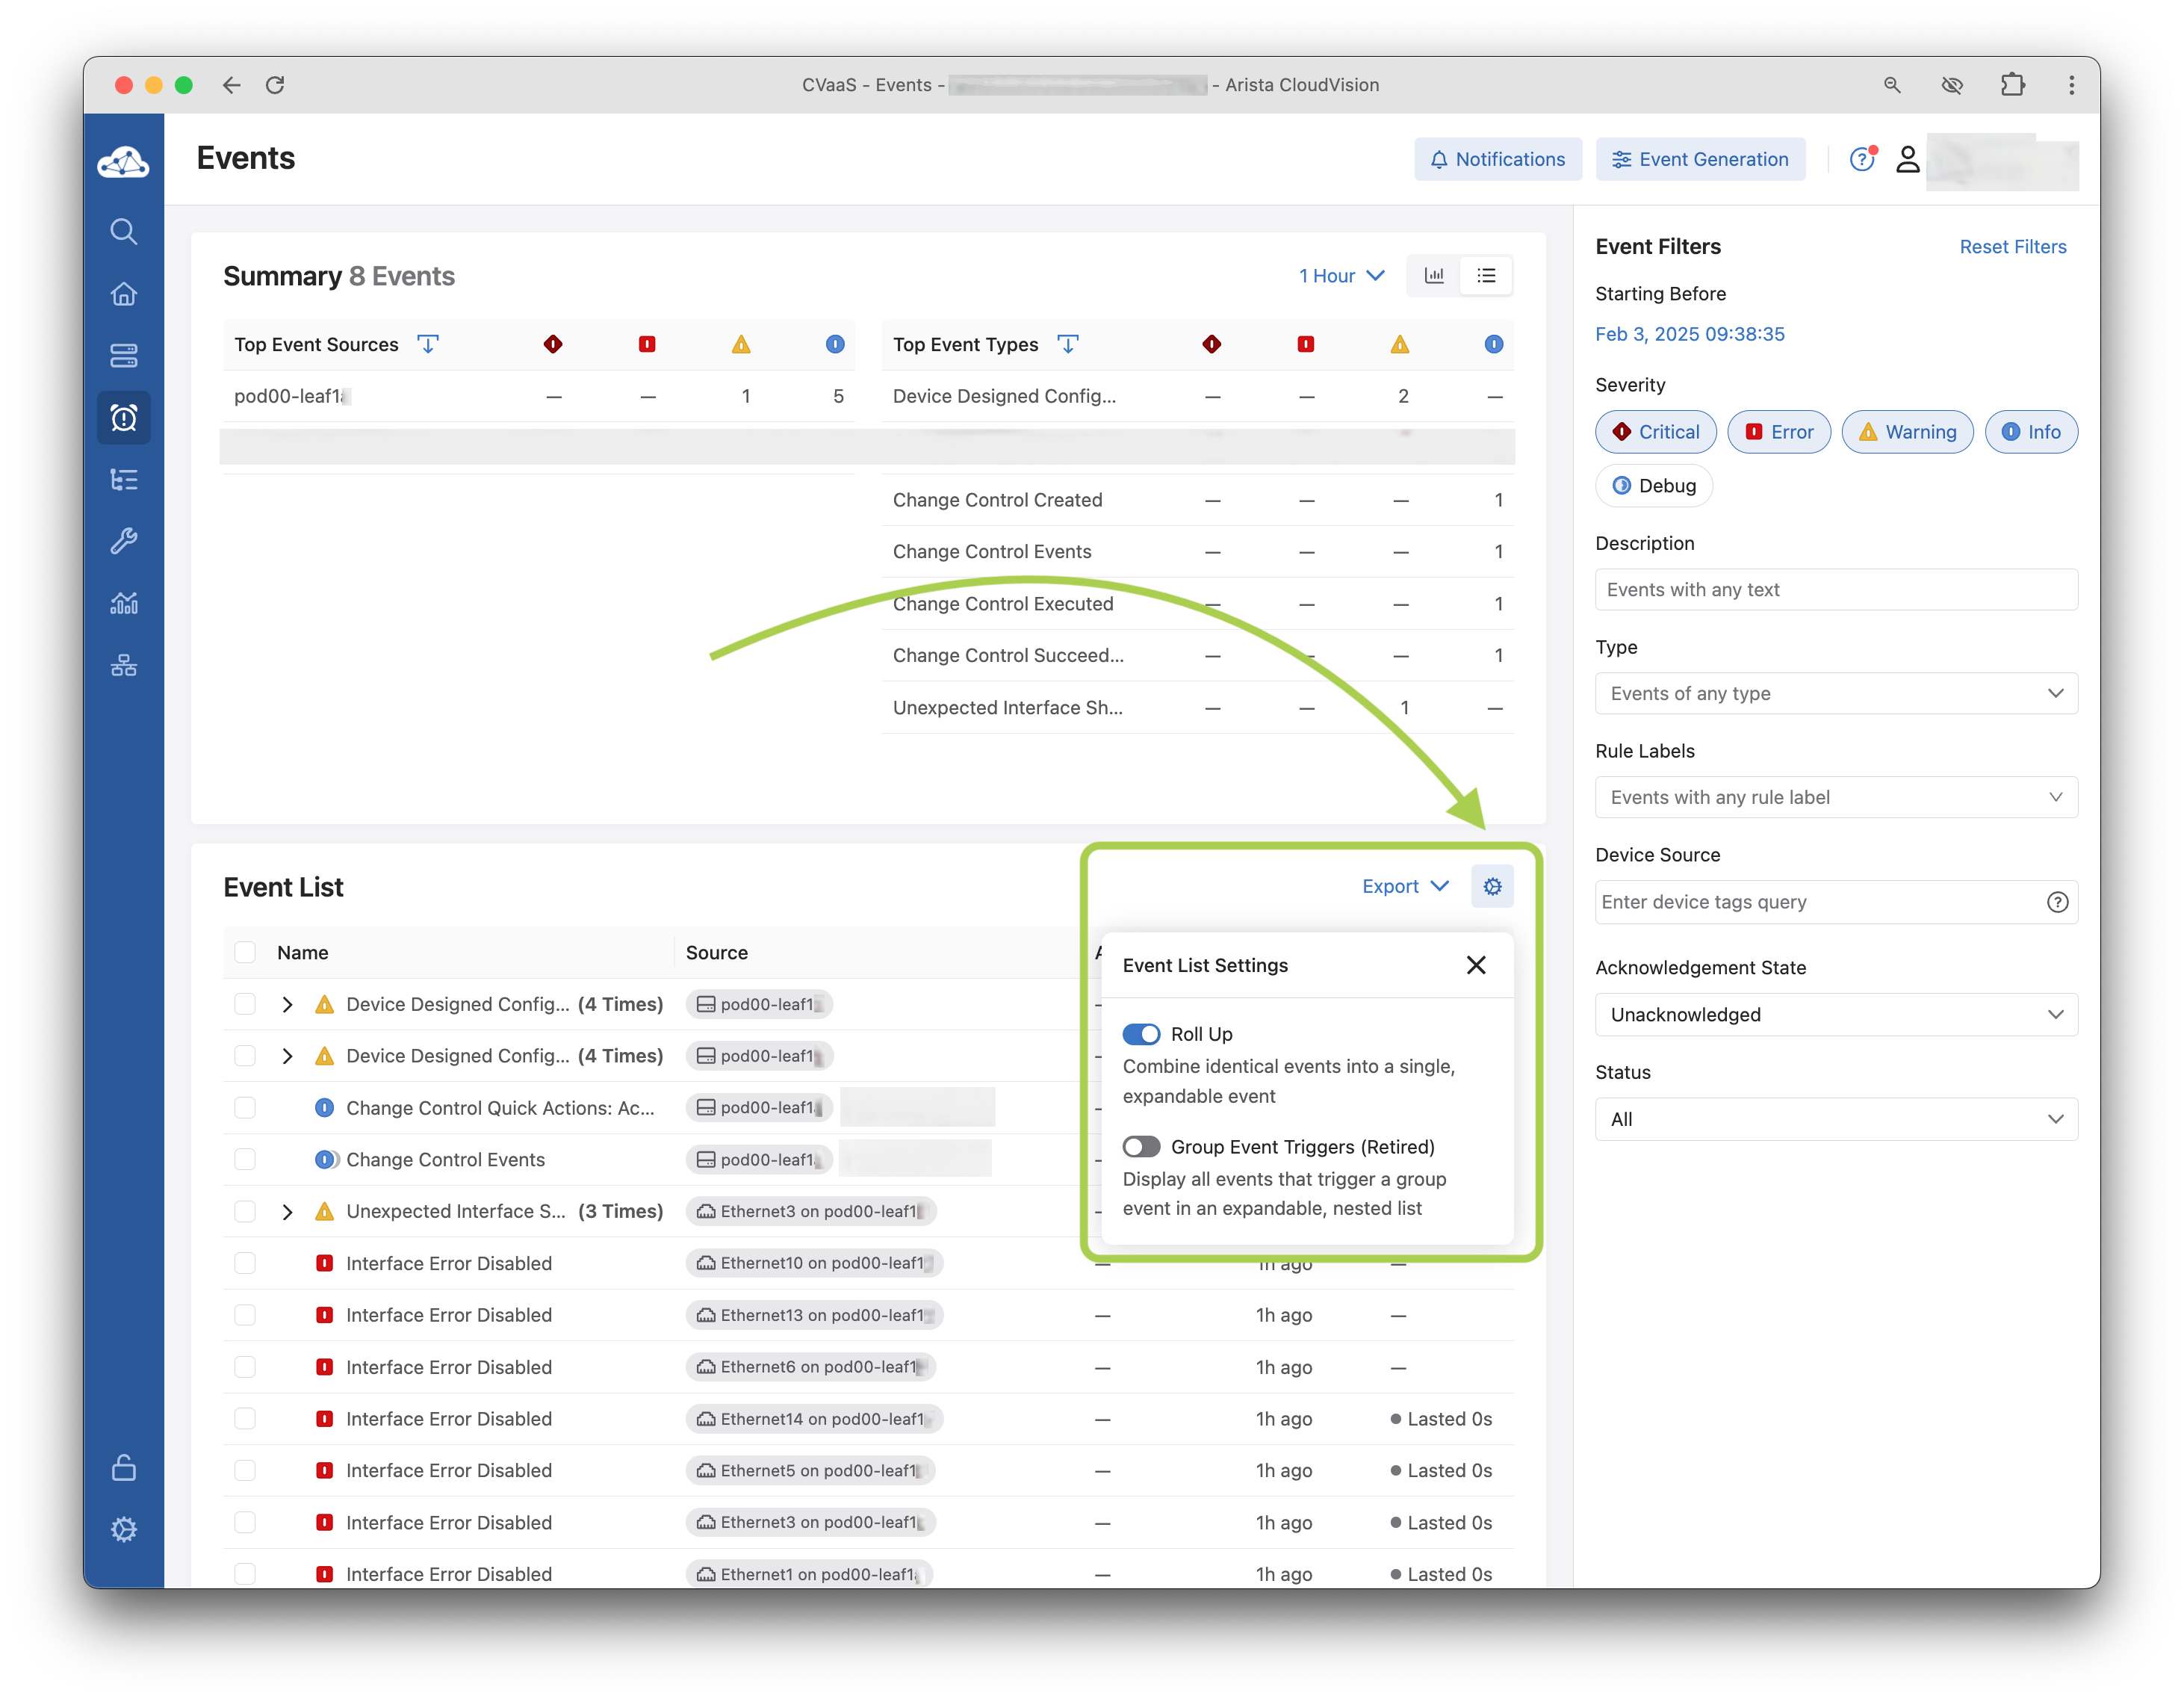This screenshot has height=1699, width=2184.
Task: Click the Notifications button
Action: pos(1497,160)
